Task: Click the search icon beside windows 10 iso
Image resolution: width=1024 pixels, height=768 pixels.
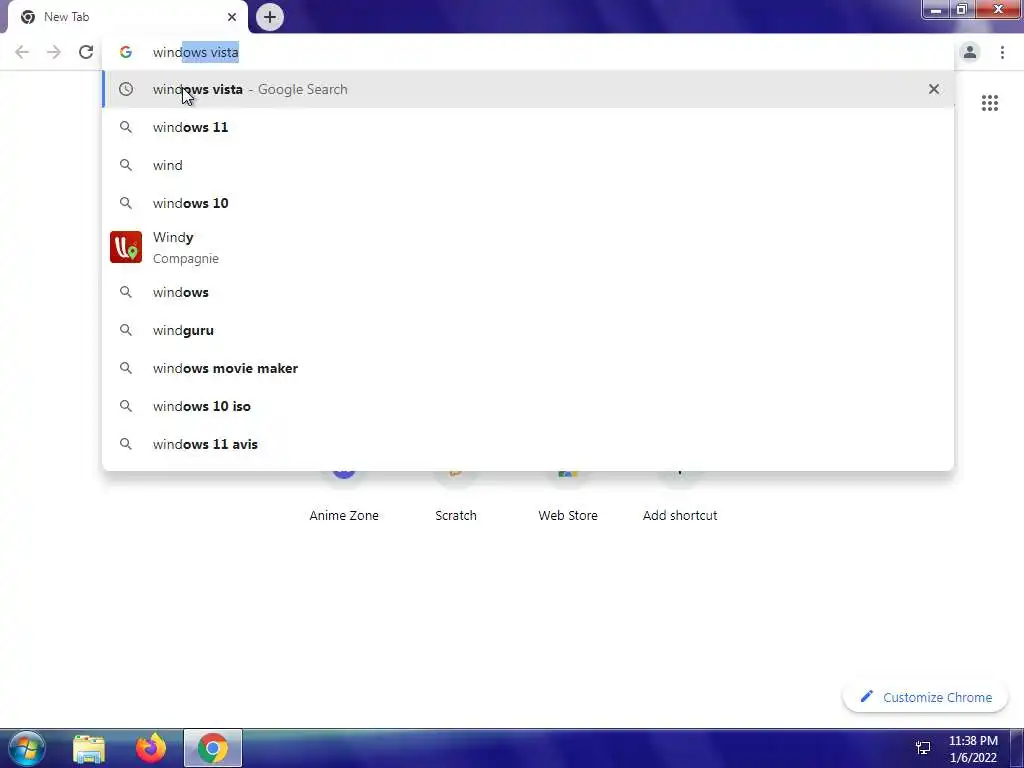Action: (126, 406)
